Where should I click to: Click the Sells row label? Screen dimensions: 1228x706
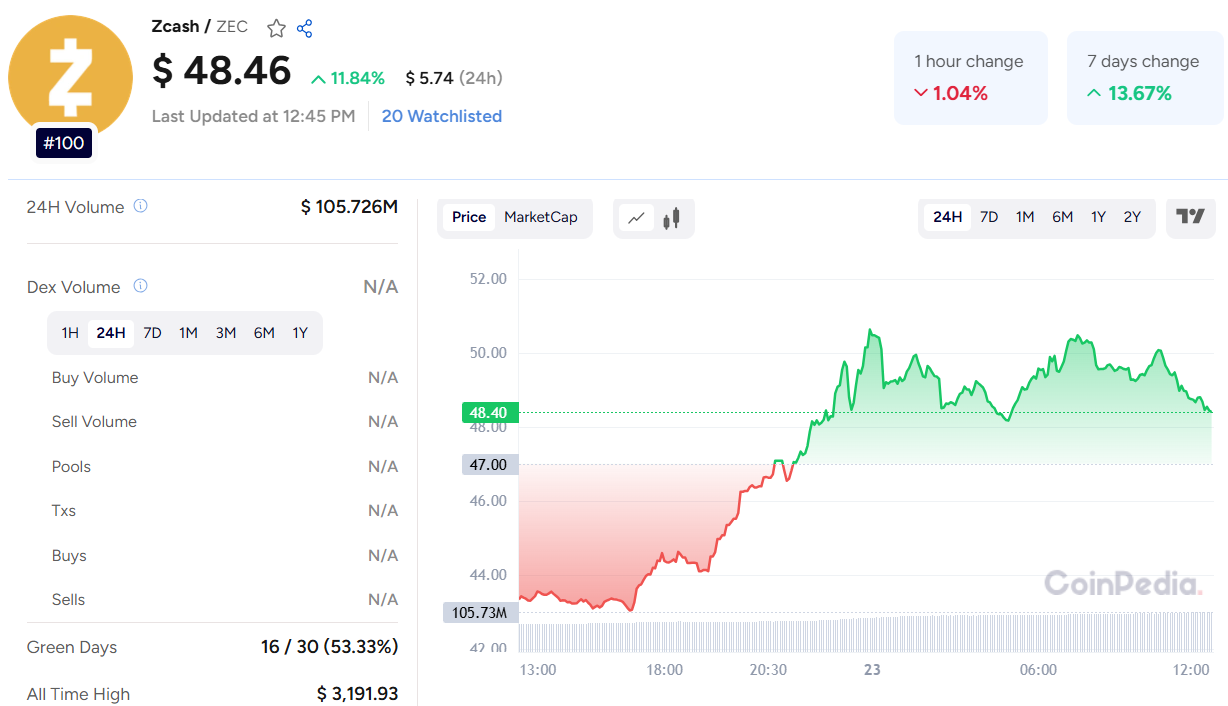pyautogui.click(x=68, y=600)
